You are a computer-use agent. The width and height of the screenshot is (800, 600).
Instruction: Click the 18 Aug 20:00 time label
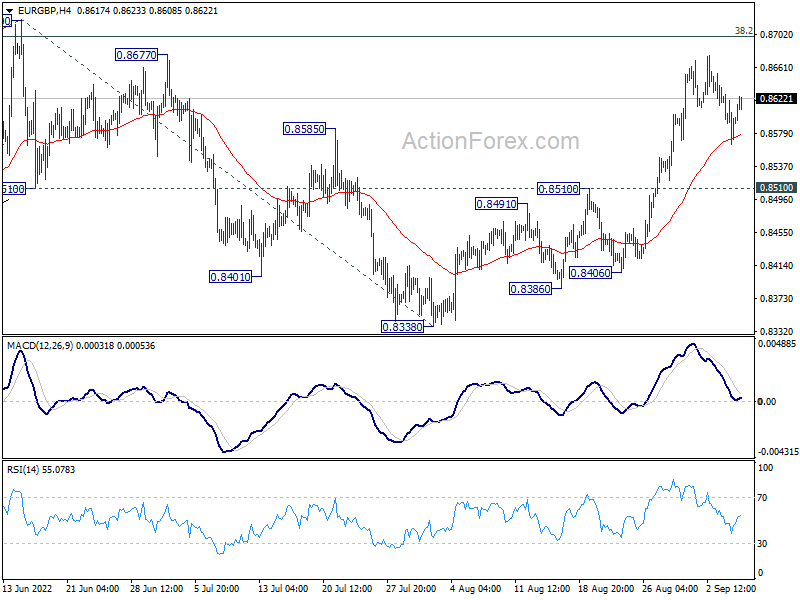(x=606, y=588)
